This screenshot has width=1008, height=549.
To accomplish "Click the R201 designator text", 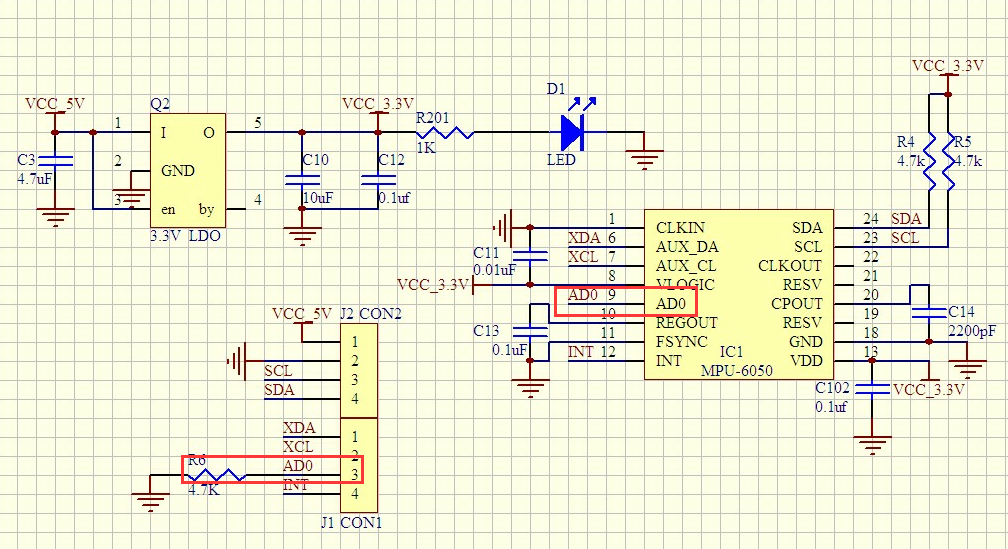I will click(432, 118).
